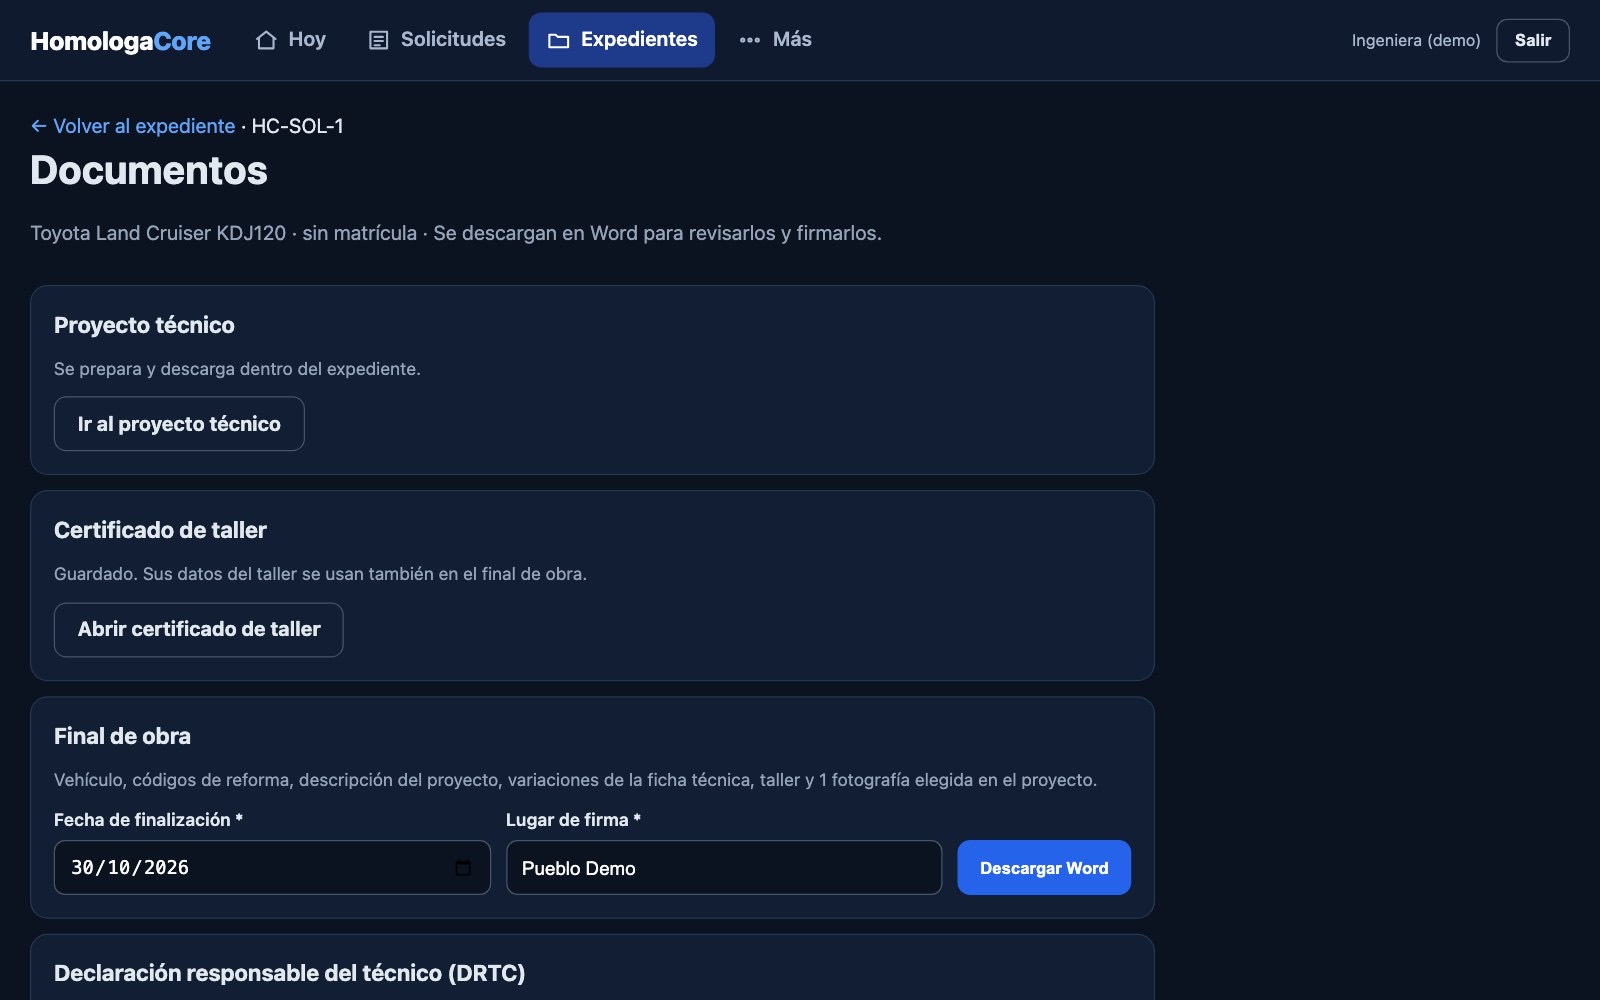Click the Fecha de finalización label

(148, 820)
